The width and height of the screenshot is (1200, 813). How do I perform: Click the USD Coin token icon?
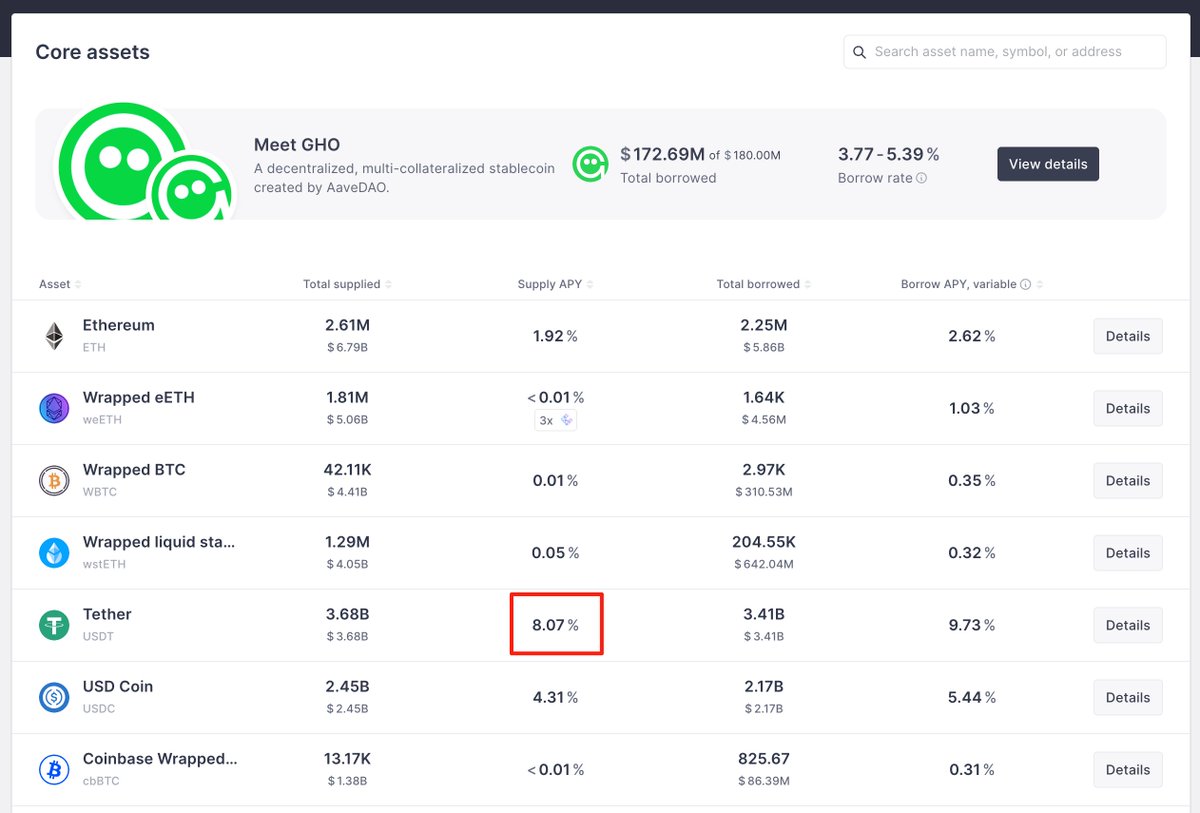pyautogui.click(x=54, y=697)
